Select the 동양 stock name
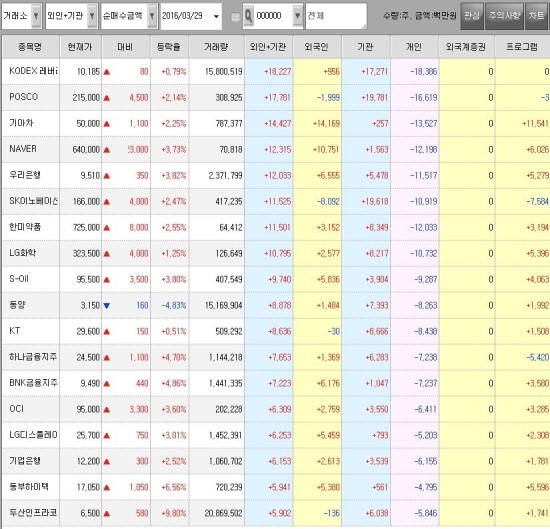Viewport: 550px width, 529px height. click(x=17, y=304)
